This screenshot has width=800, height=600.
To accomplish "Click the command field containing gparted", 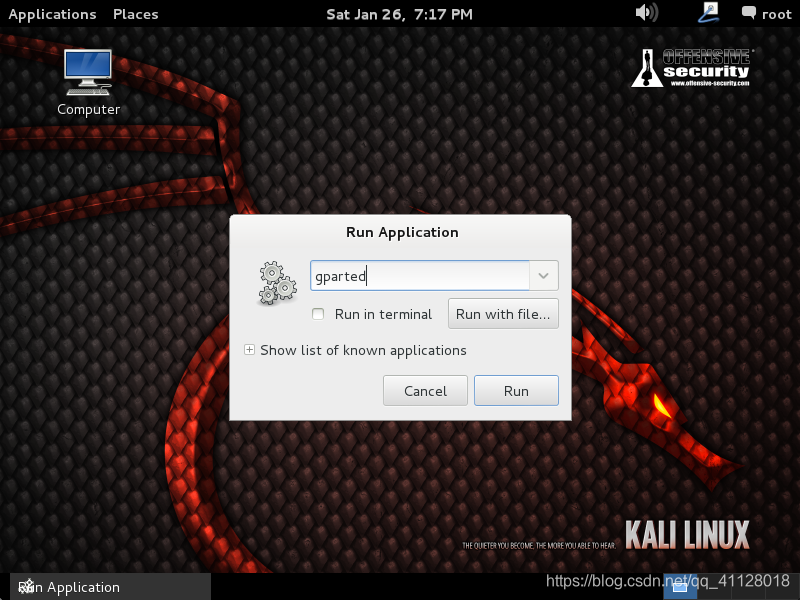I will pos(420,276).
